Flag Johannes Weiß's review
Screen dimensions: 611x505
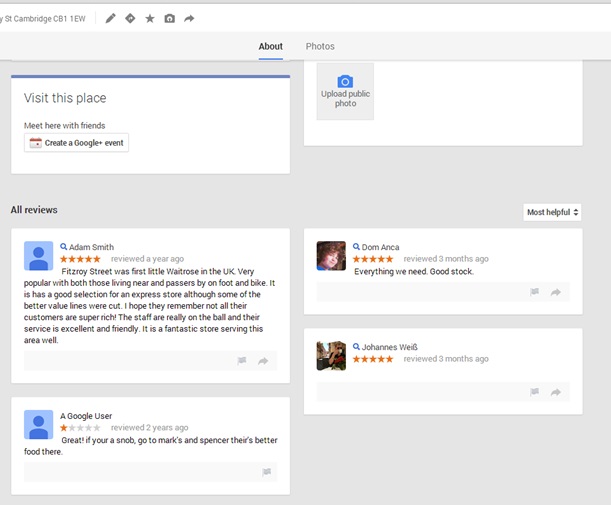click(535, 392)
